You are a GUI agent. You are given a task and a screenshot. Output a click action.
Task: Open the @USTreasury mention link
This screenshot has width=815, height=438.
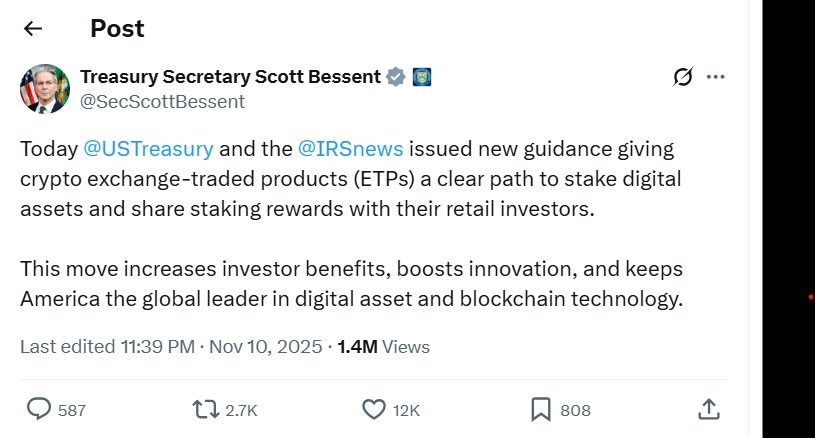coord(148,149)
